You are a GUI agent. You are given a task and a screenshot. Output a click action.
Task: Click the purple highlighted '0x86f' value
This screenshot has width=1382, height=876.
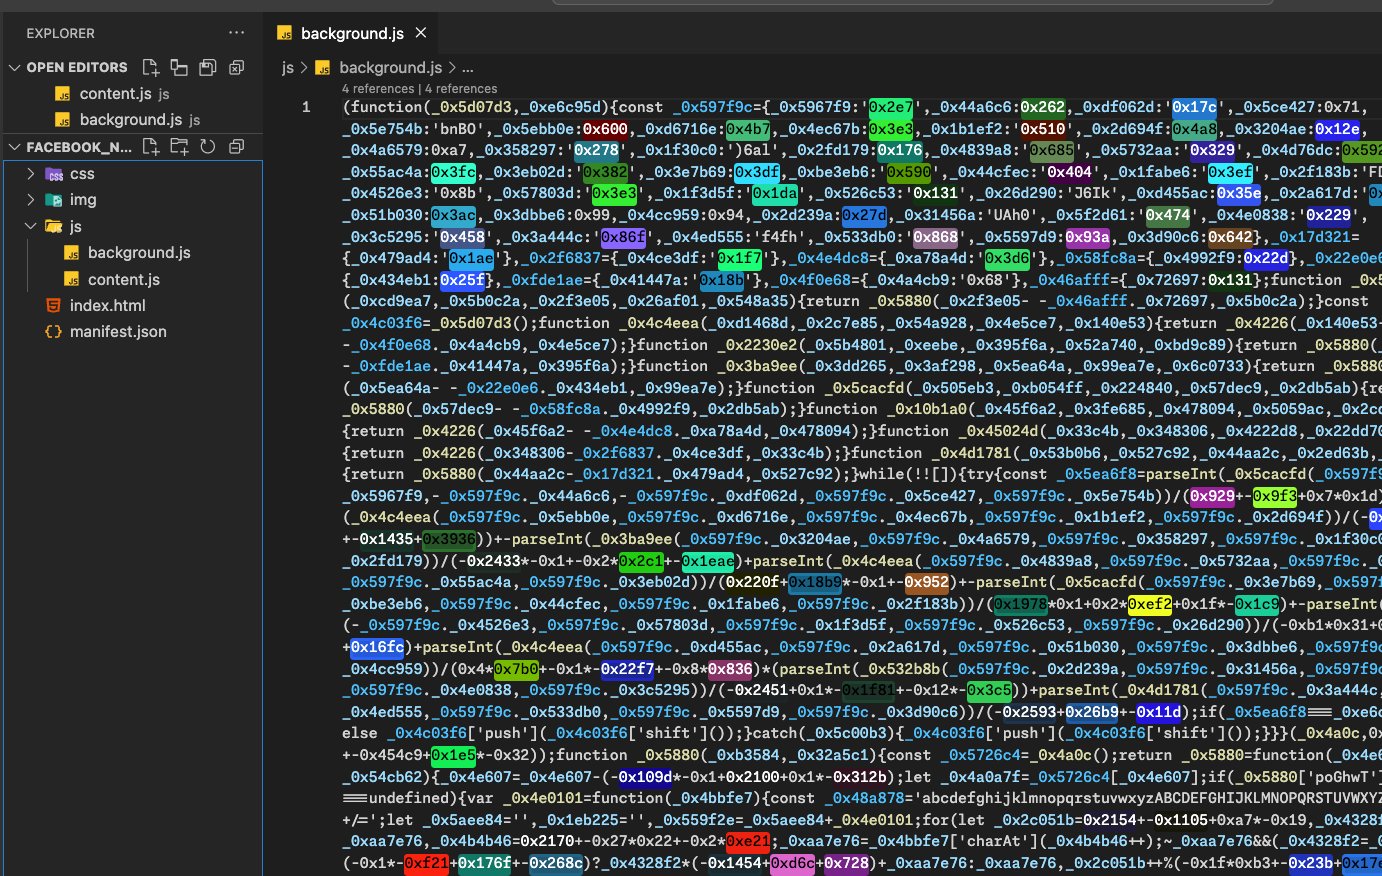(622, 237)
